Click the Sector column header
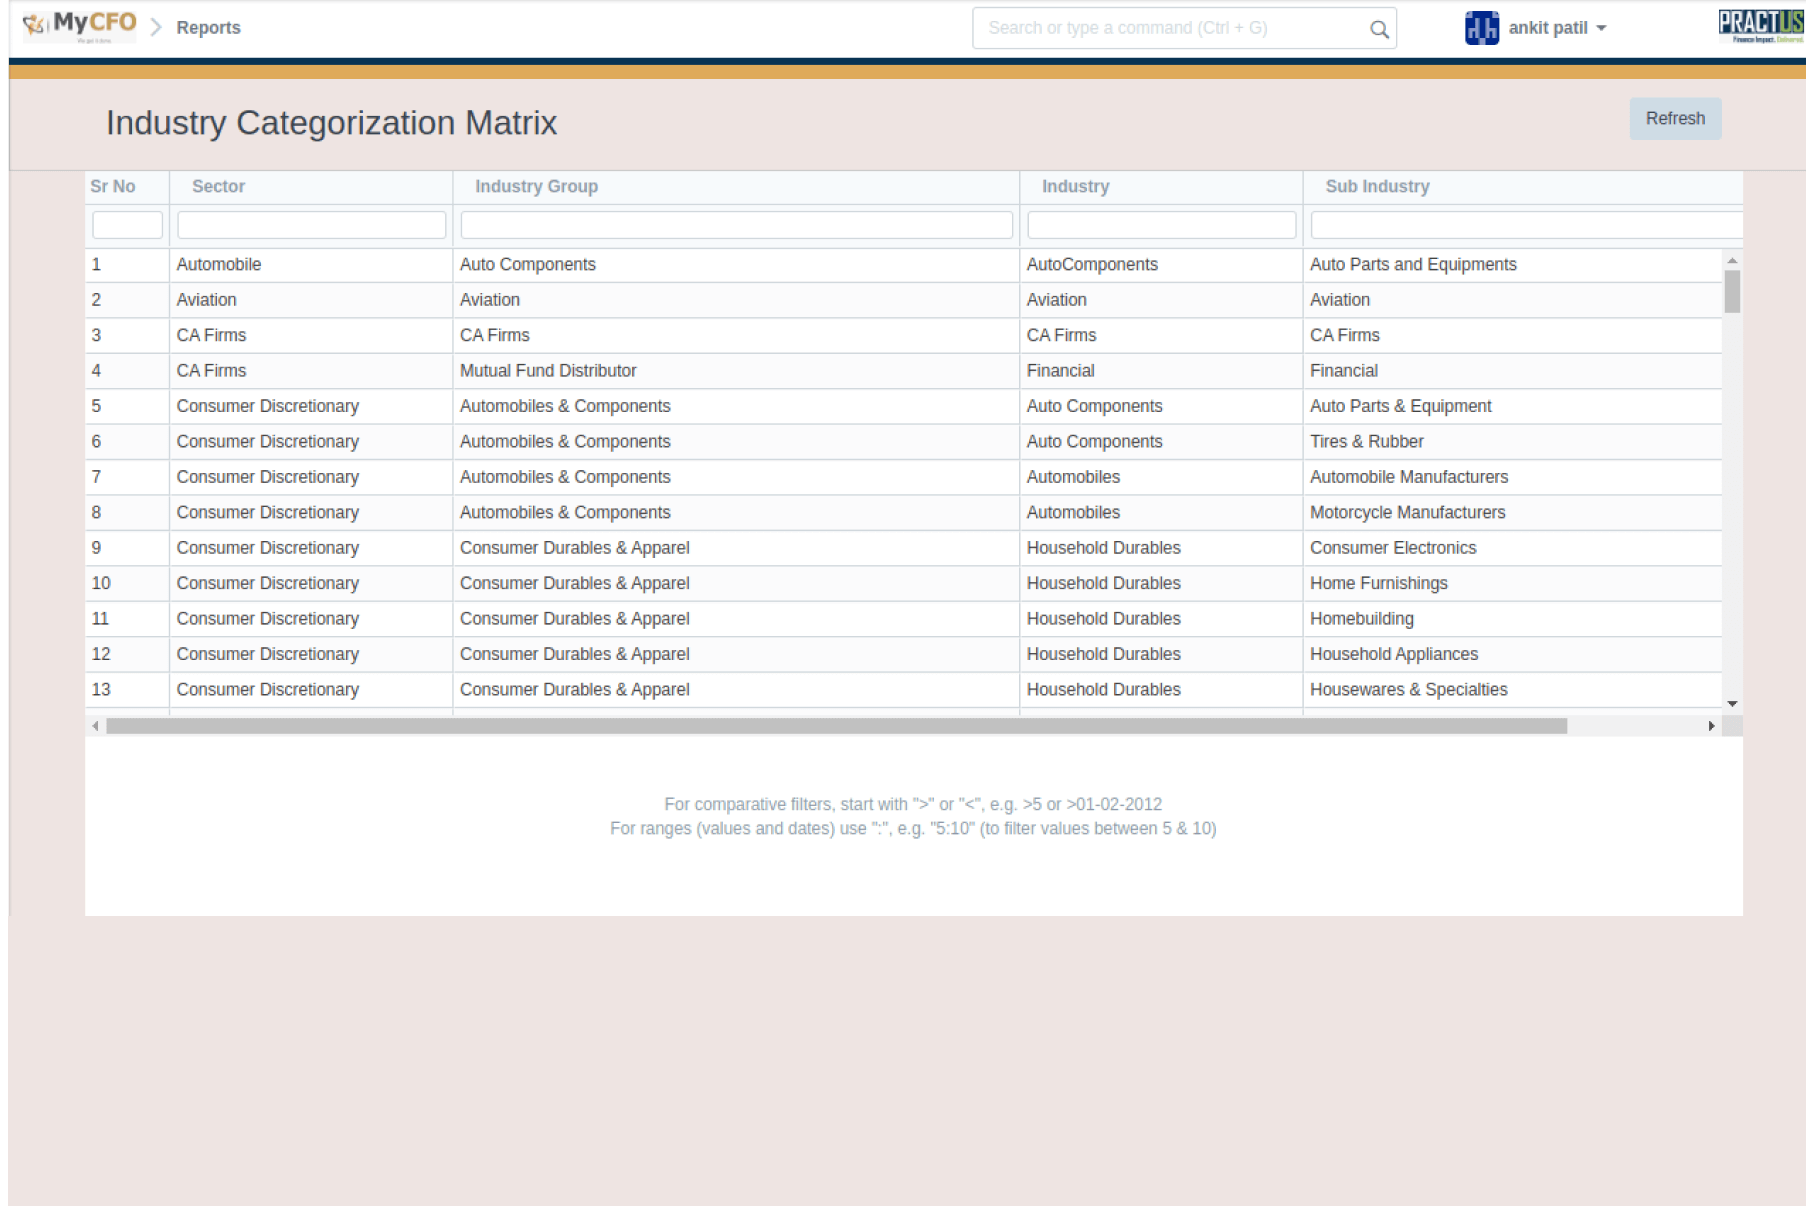This screenshot has height=1206, width=1806. 218,187
